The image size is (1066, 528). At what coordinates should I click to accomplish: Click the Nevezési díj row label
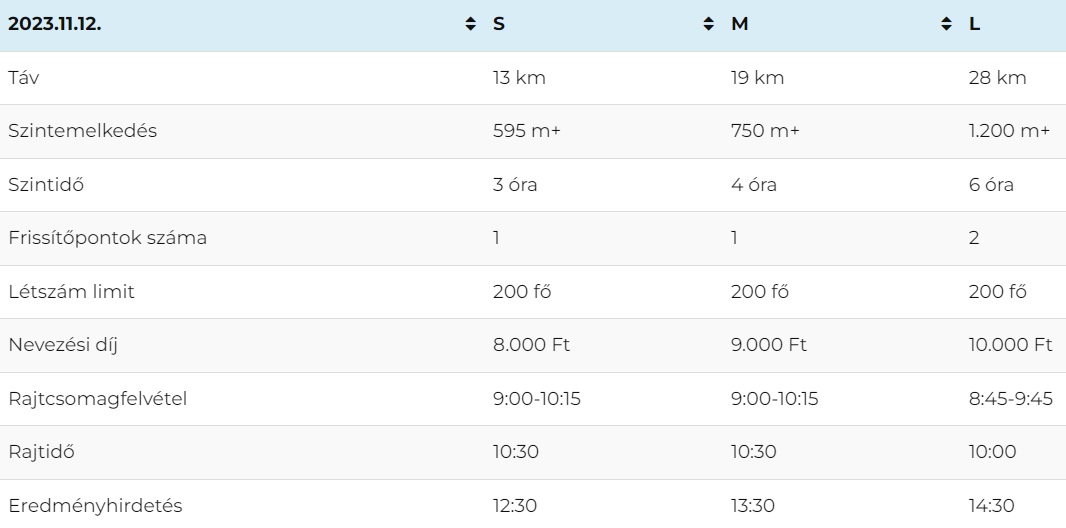pyautogui.click(x=63, y=345)
